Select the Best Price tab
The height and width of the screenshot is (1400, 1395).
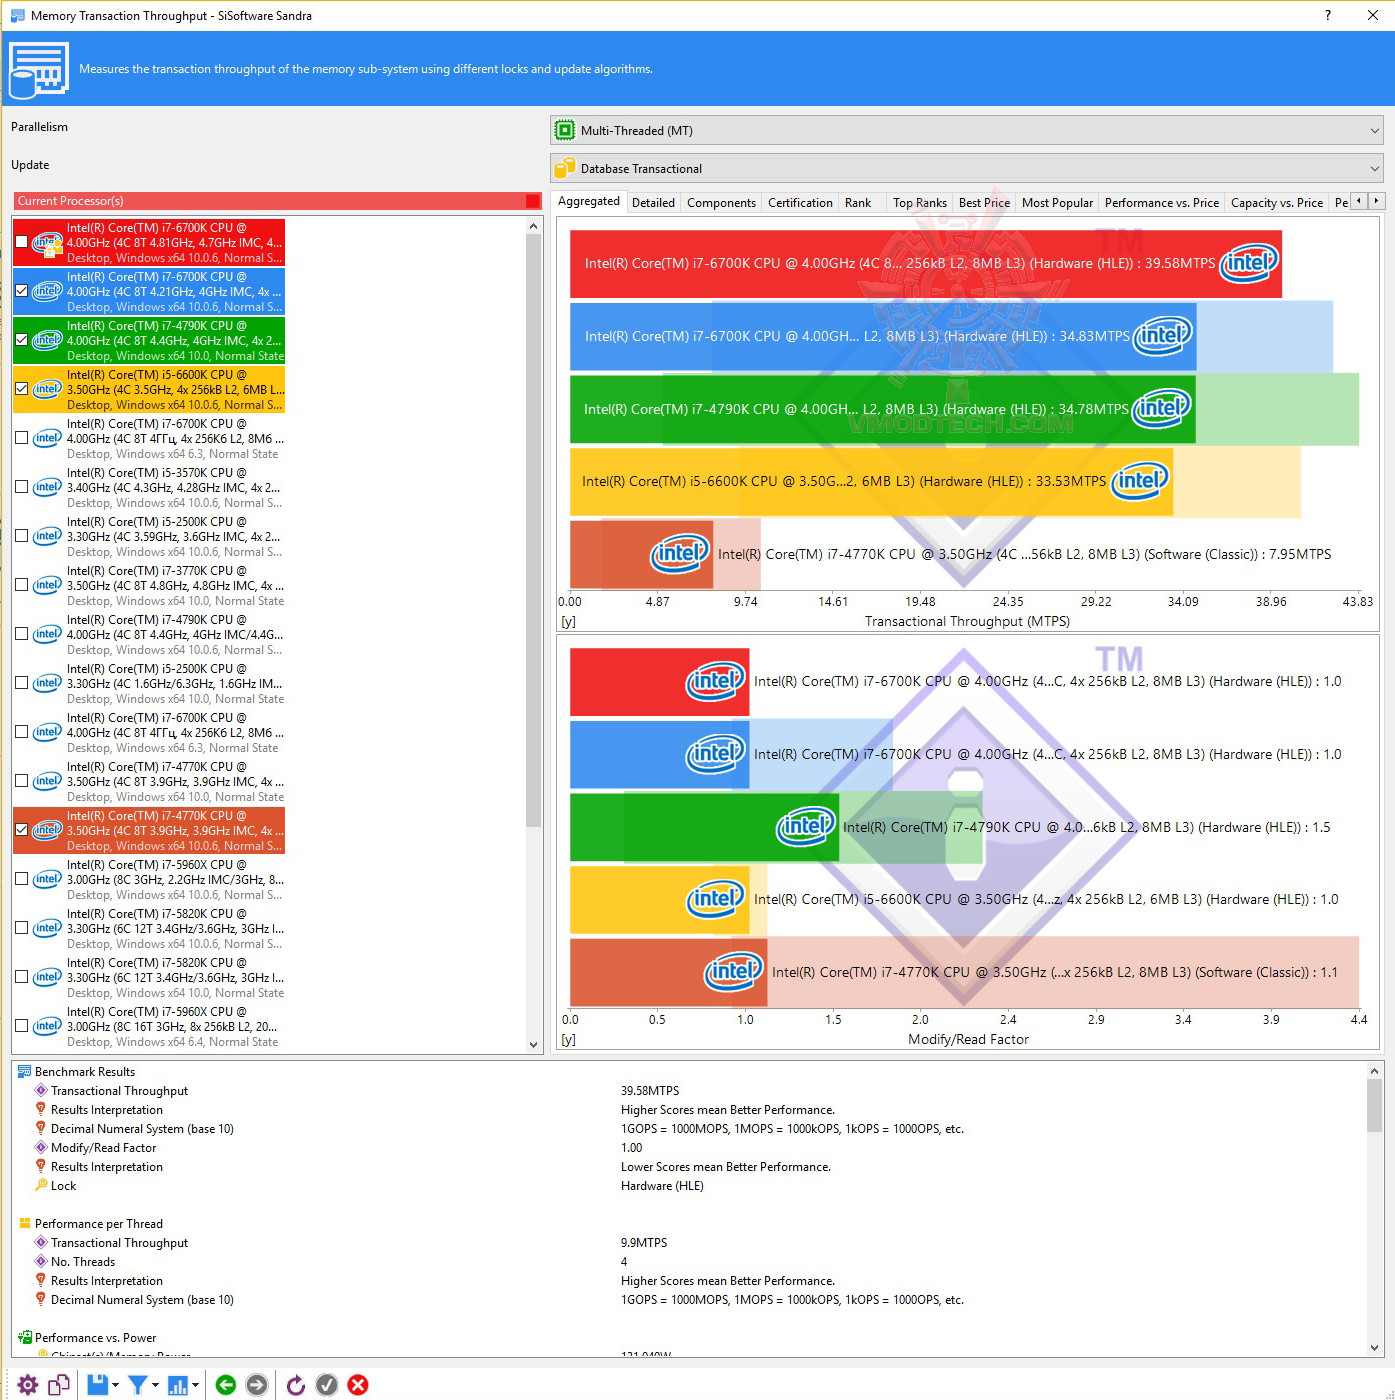(984, 202)
